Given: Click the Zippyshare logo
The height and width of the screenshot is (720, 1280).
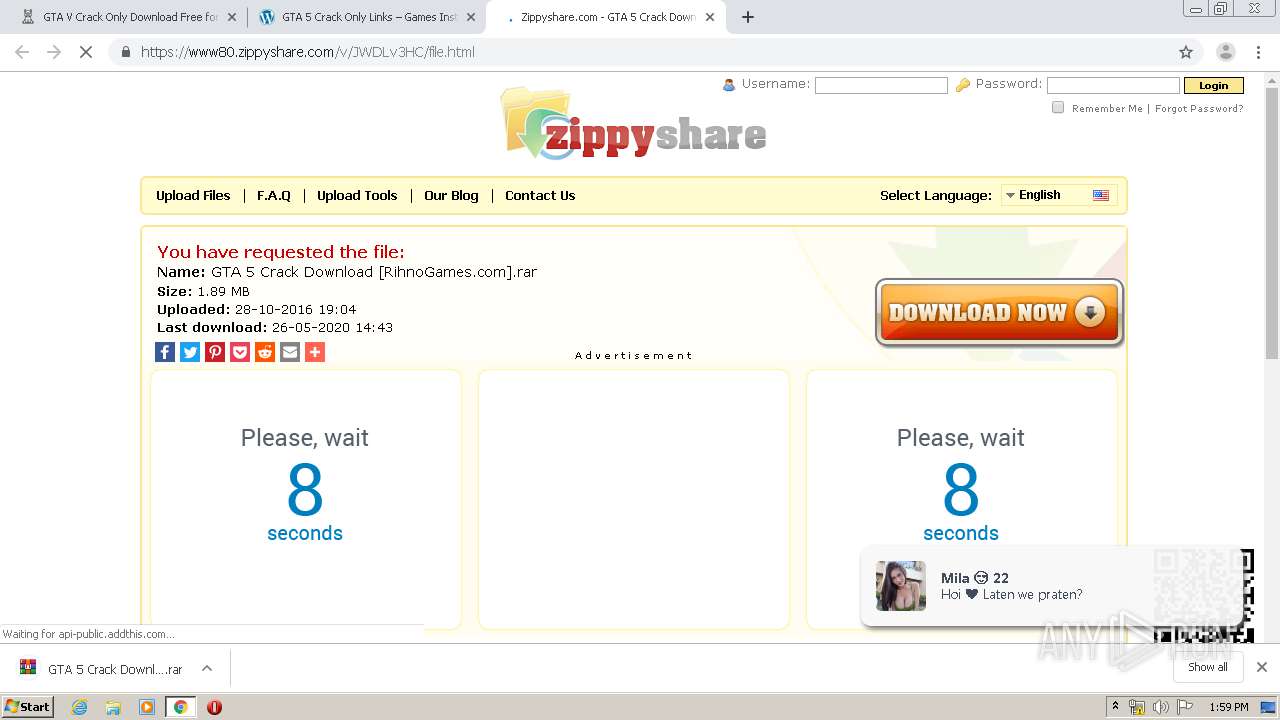Looking at the screenshot, I should pos(634,124).
